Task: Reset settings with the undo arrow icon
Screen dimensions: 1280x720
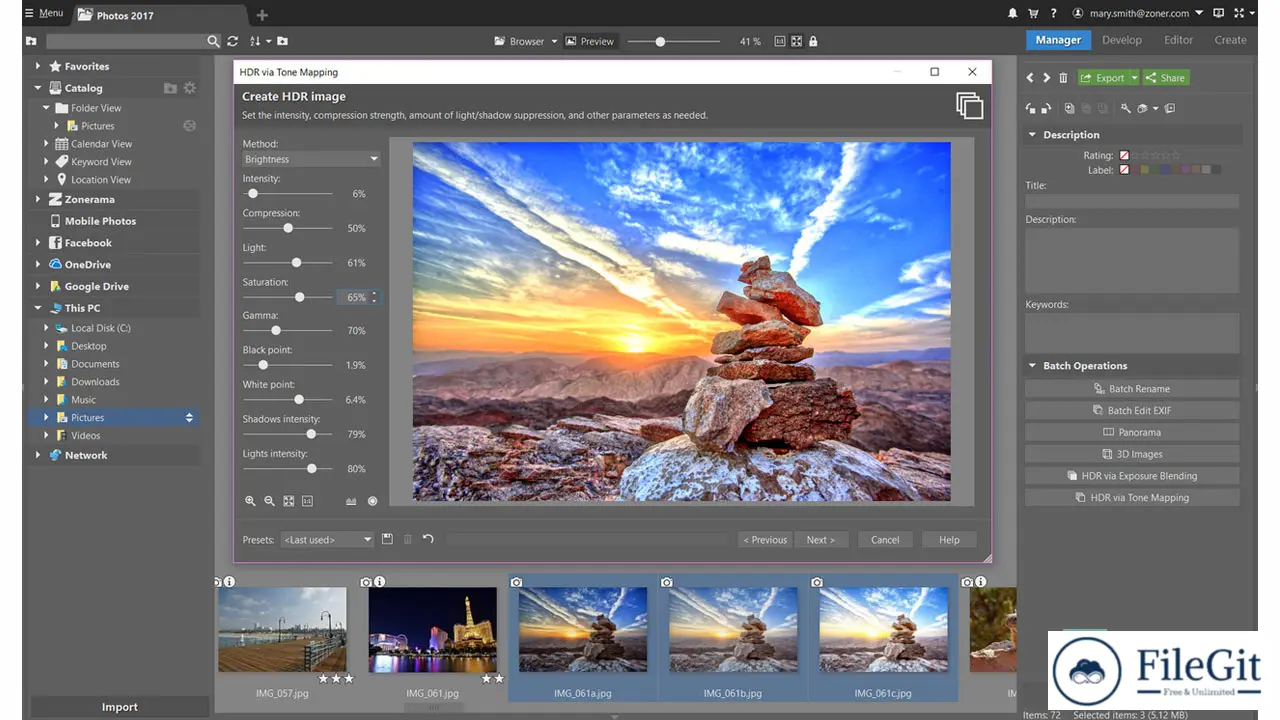Action: [x=428, y=539]
